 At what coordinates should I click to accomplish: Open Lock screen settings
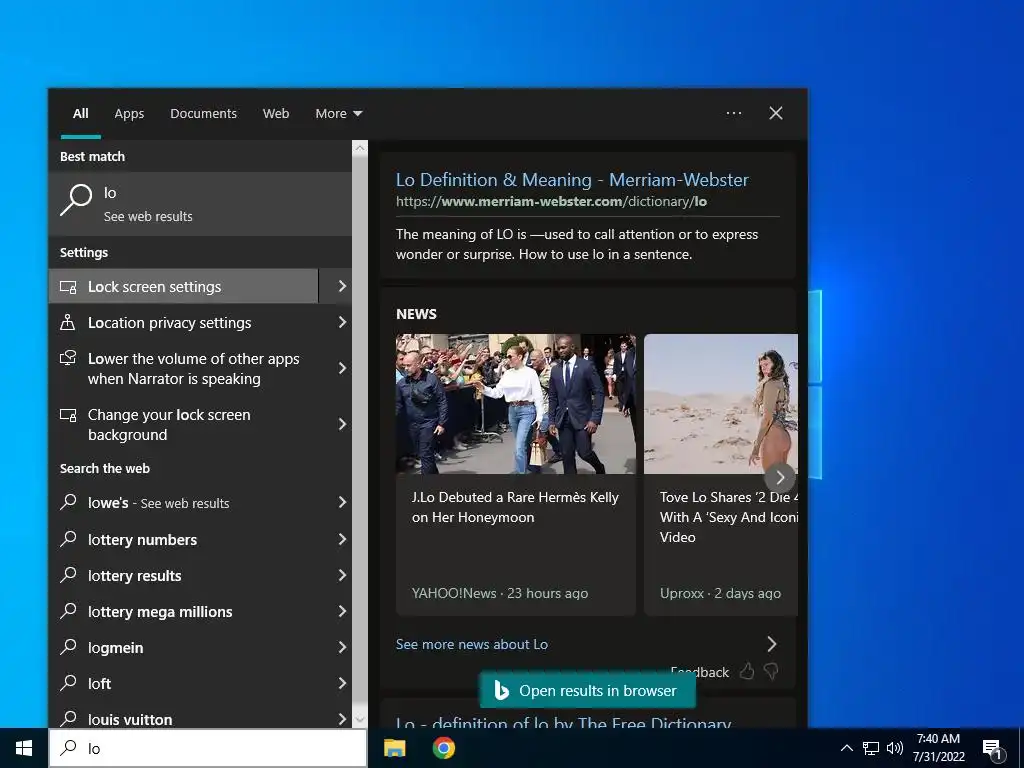pyautogui.click(x=184, y=286)
